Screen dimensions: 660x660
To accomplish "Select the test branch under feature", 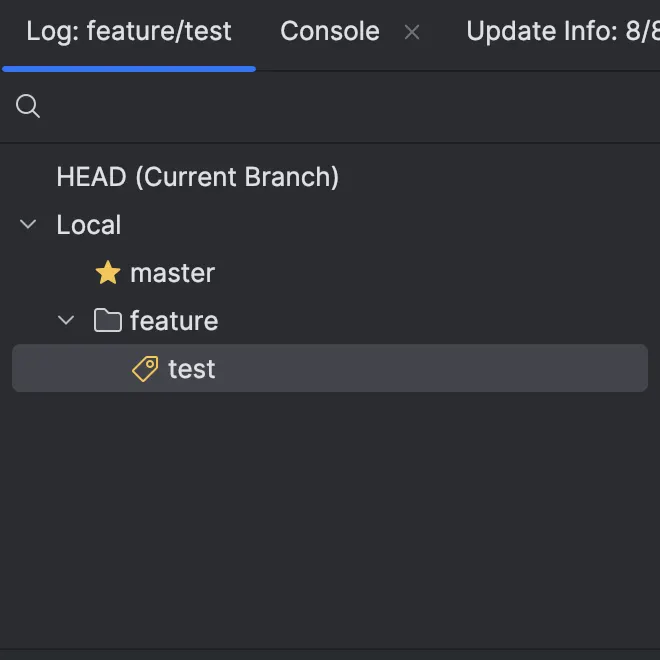I will (x=191, y=369).
